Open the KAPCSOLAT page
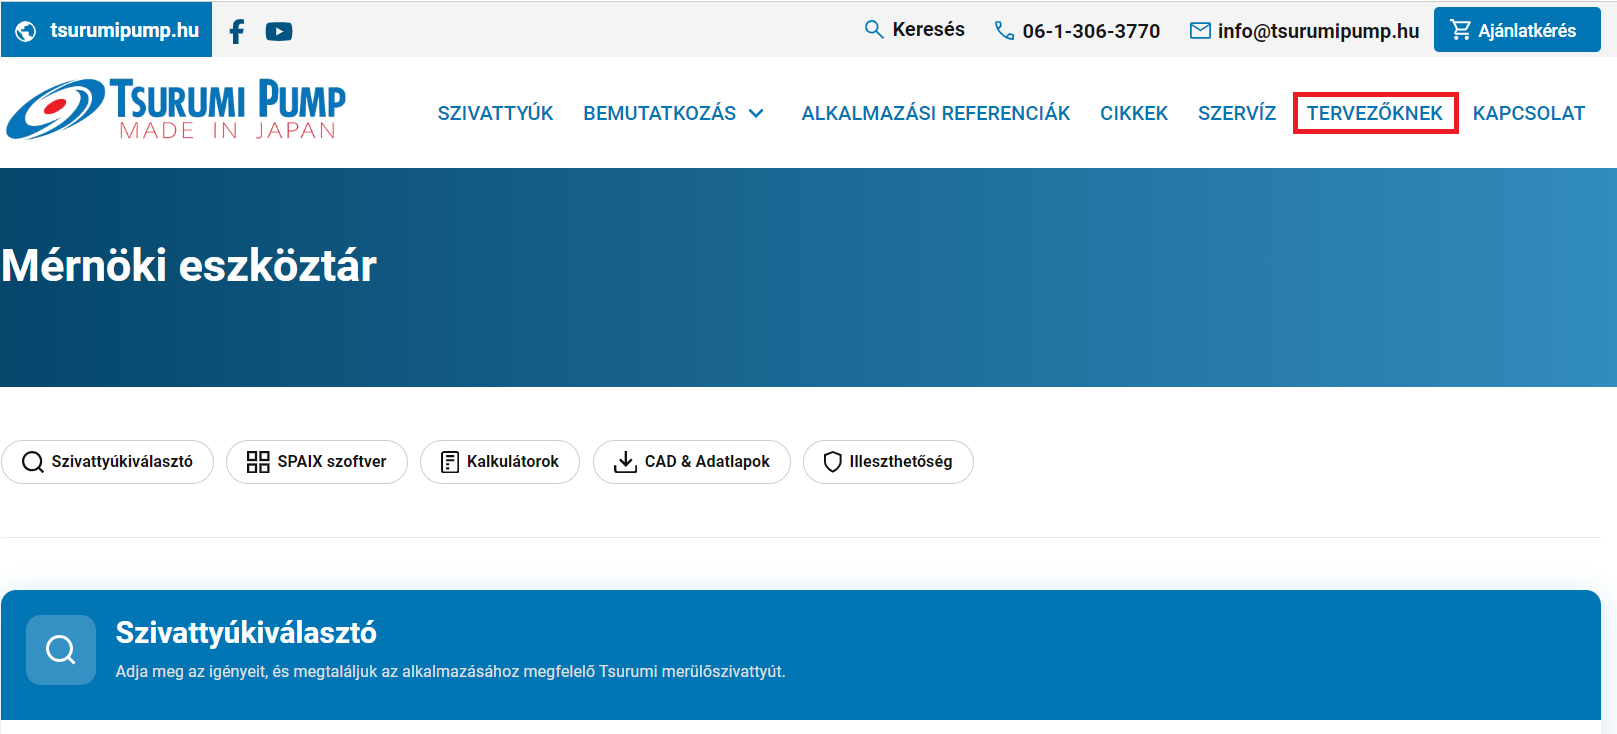 pyautogui.click(x=1529, y=113)
